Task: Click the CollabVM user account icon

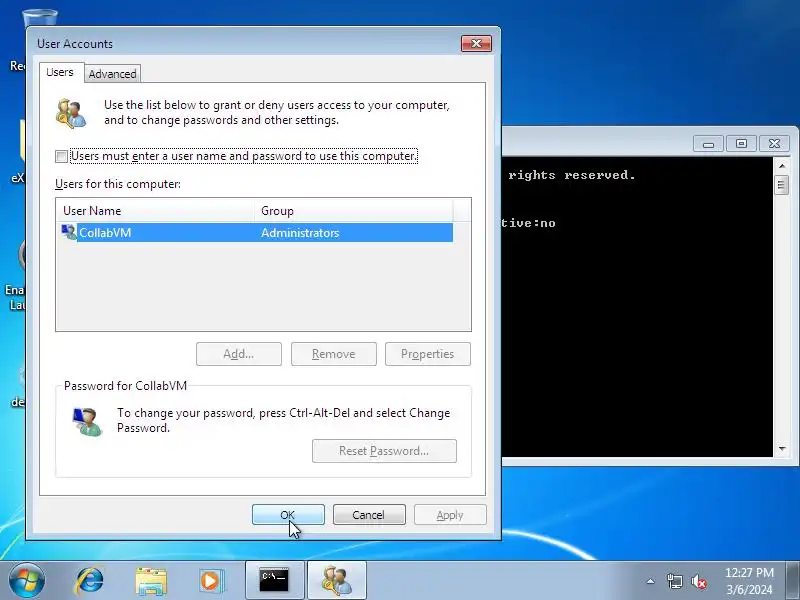Action: (69, 232)
